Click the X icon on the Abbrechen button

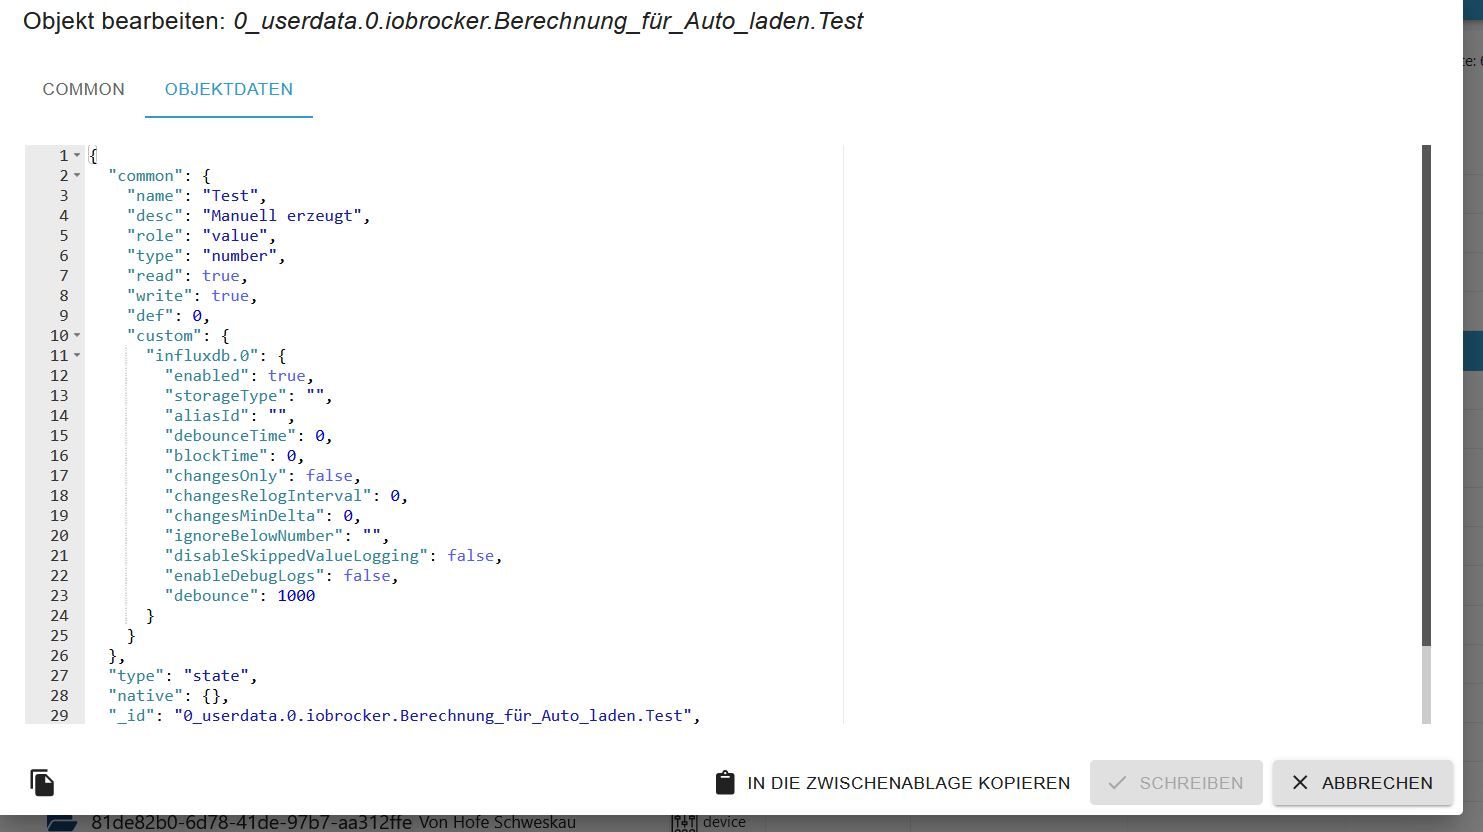[1300, 783]
